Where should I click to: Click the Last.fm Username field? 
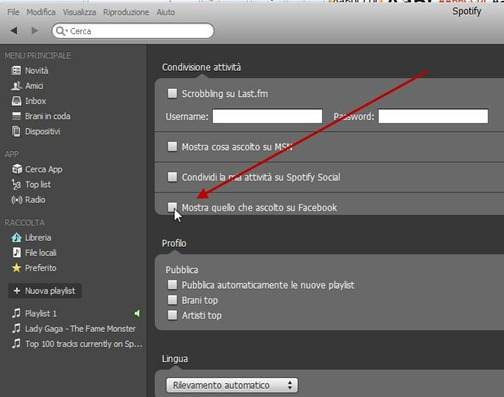click(x=267, y=116)
